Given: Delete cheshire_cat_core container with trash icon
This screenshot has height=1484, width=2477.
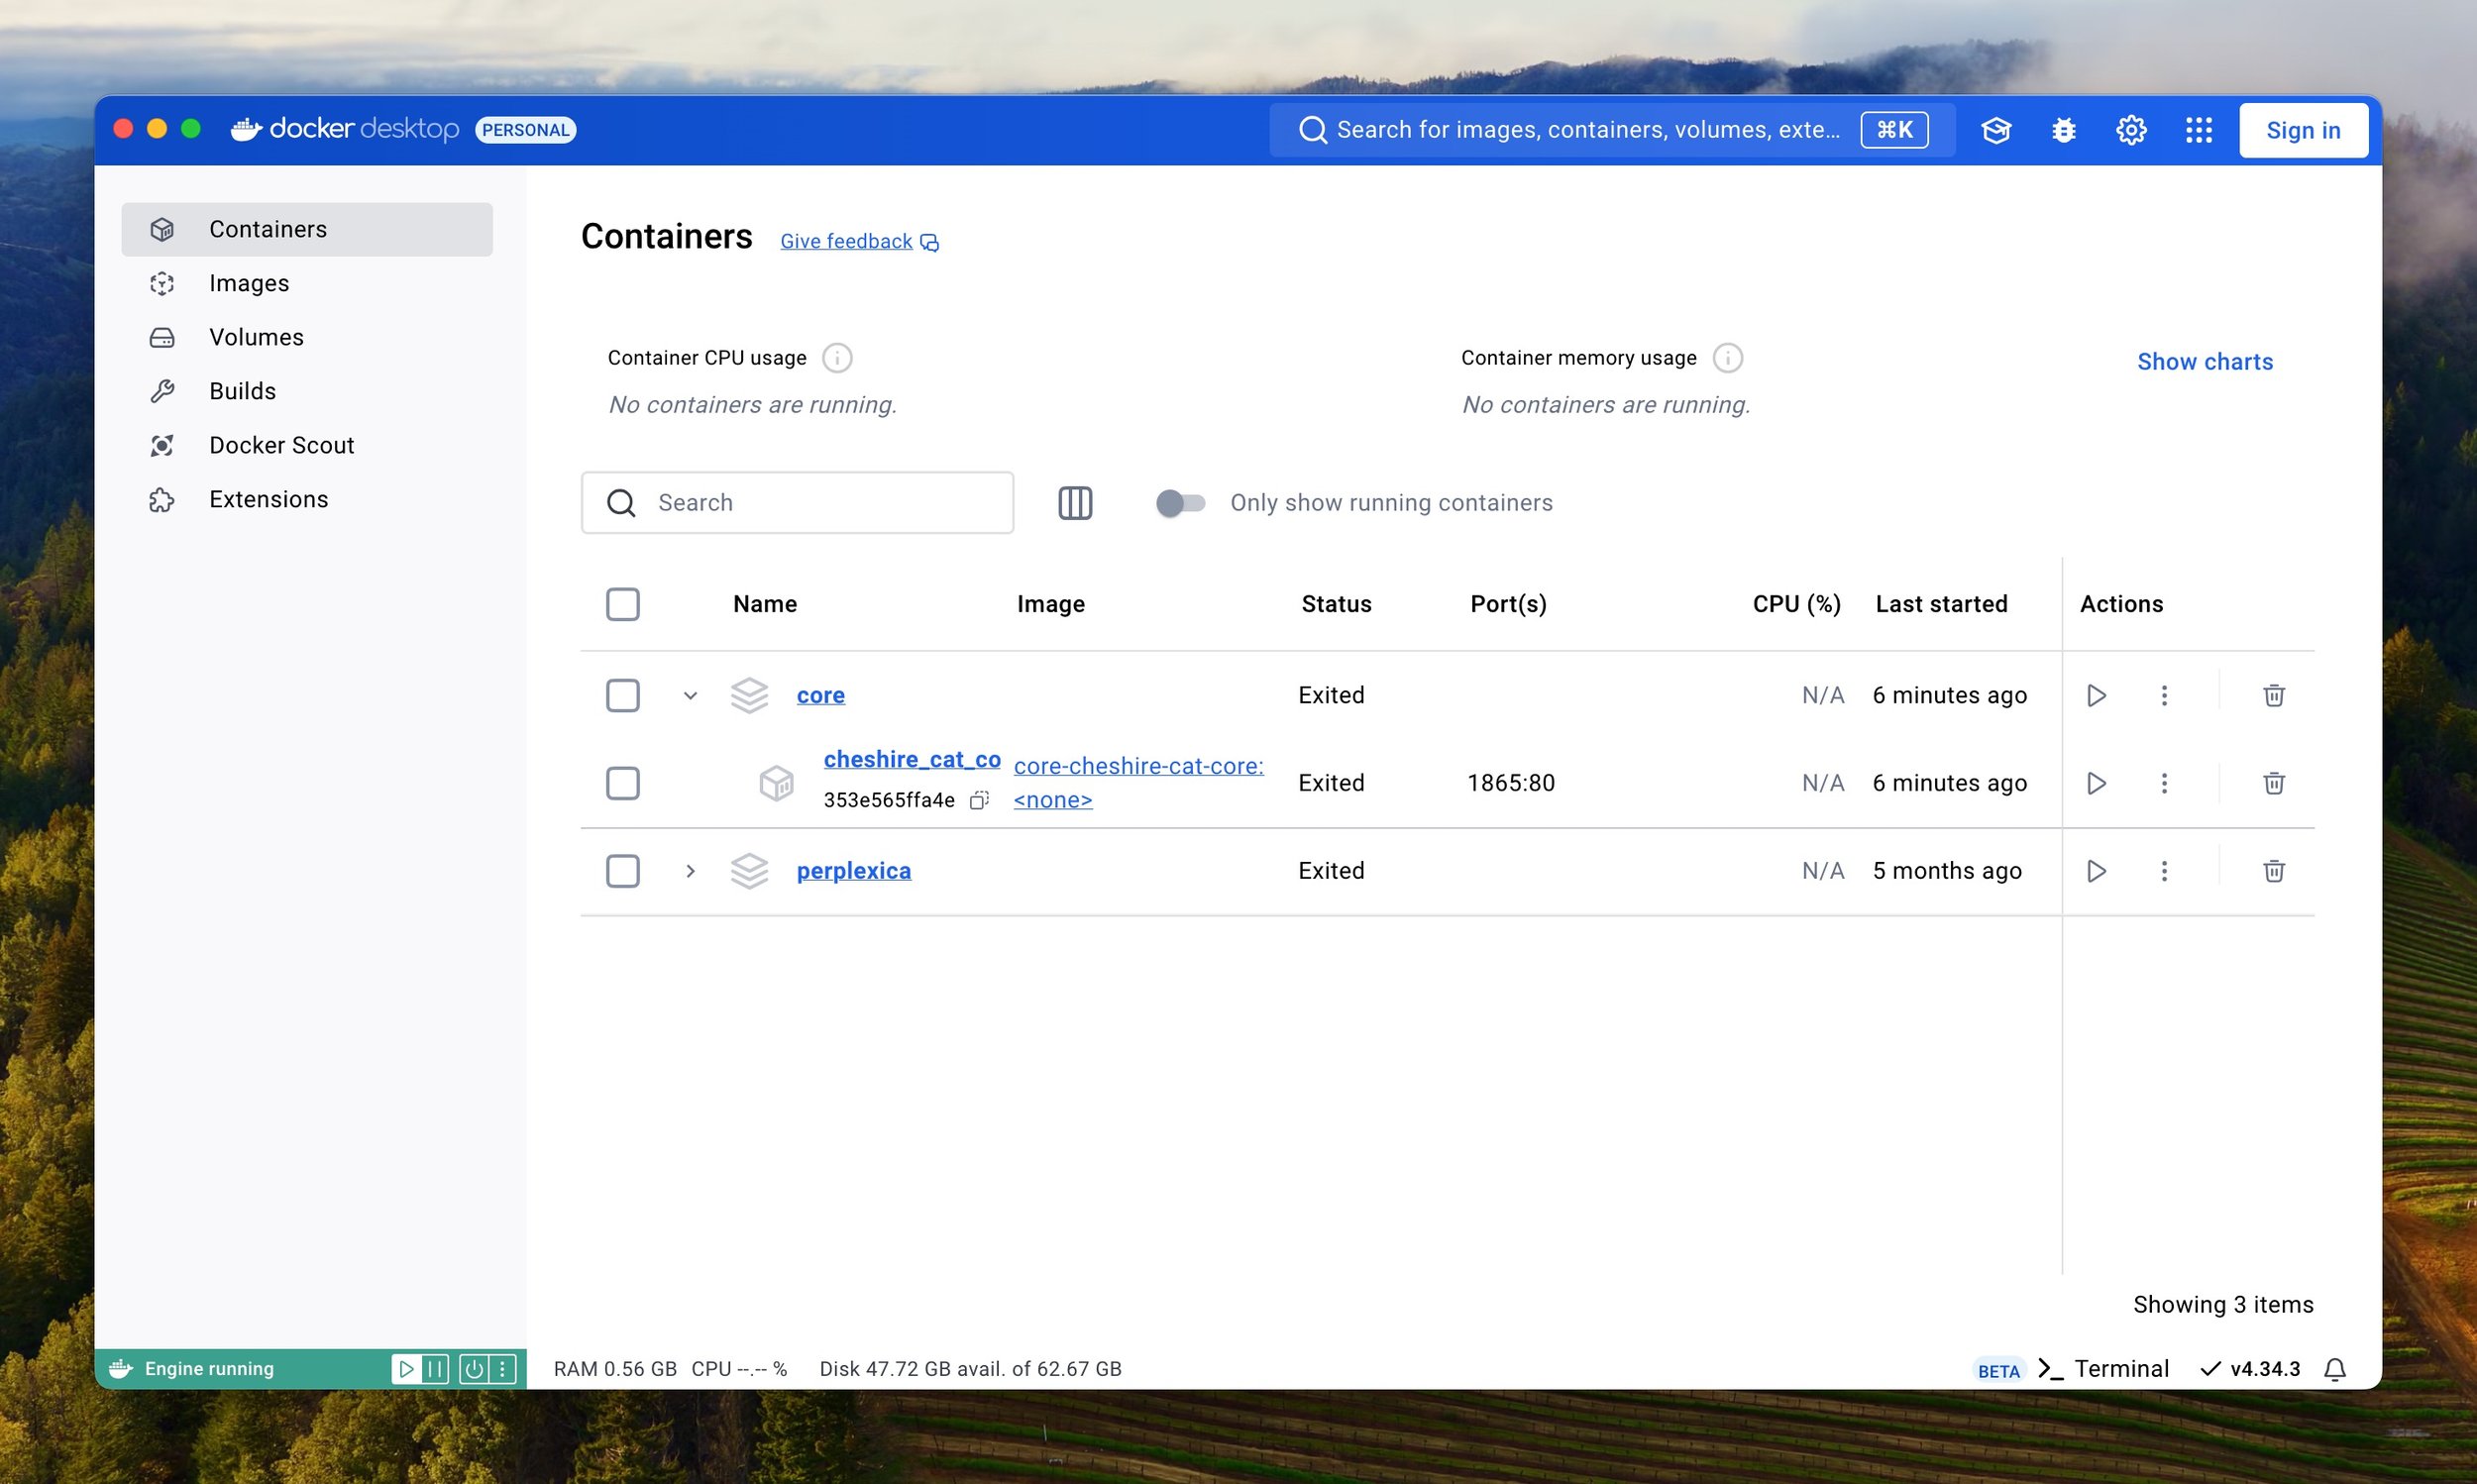Looking at the screenshot, I should (2274, 783).
